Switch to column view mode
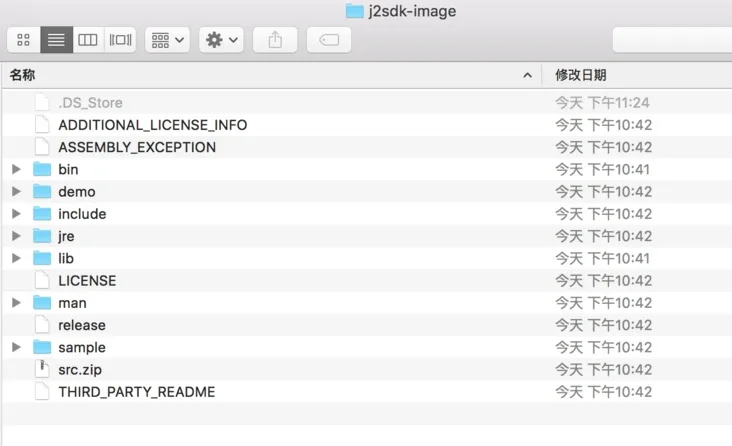Image resolution: width=732 pixels, height=446 pixels. tap(88, 40)
